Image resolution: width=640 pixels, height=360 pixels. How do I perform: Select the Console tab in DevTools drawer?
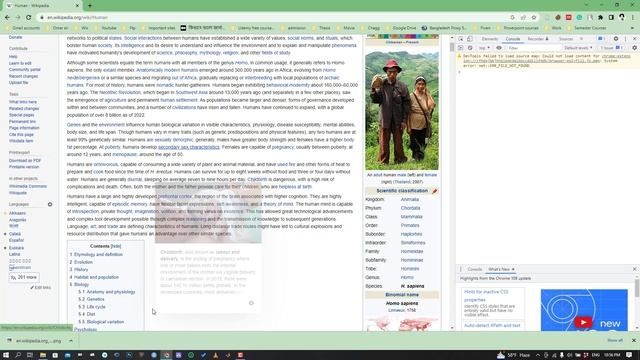474,269
